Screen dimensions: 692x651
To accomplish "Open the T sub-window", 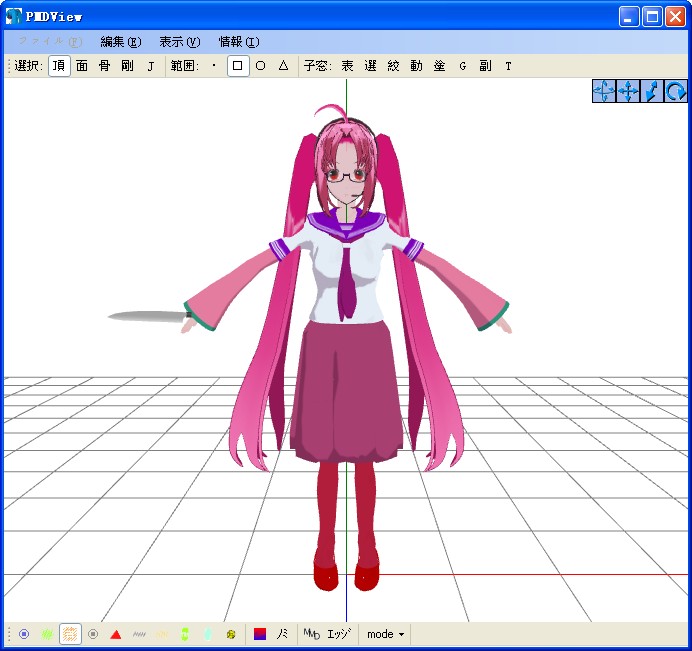I will coord(508,66).
